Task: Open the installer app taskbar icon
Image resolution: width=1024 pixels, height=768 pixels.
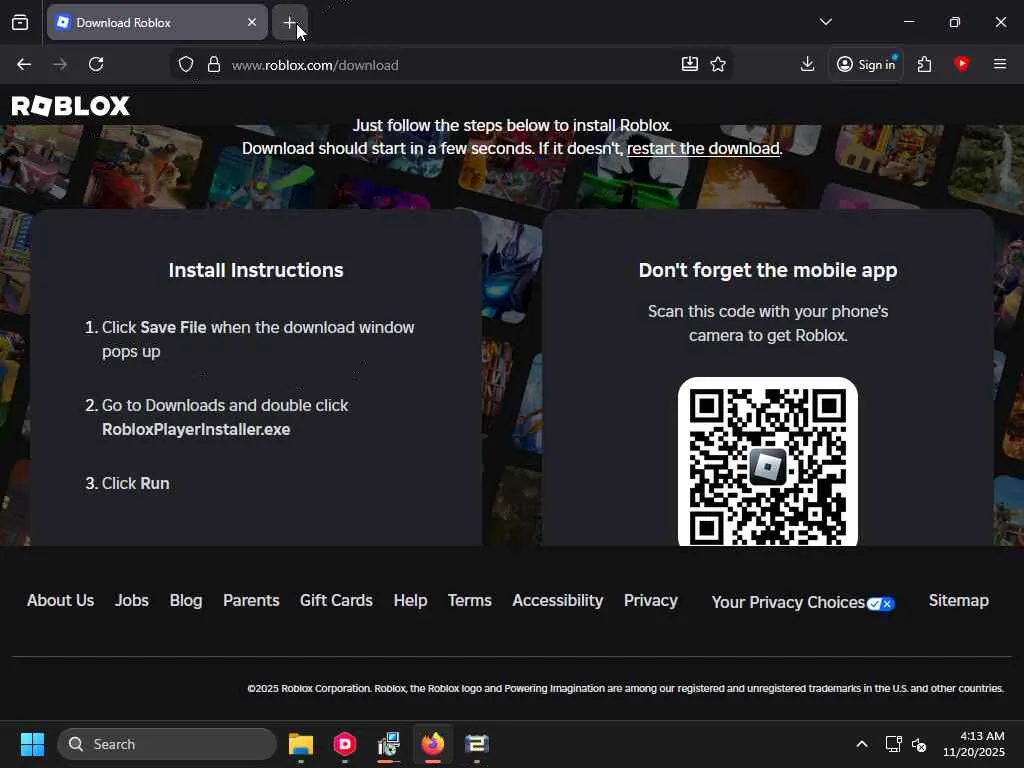Action: [x=389, y=744]
